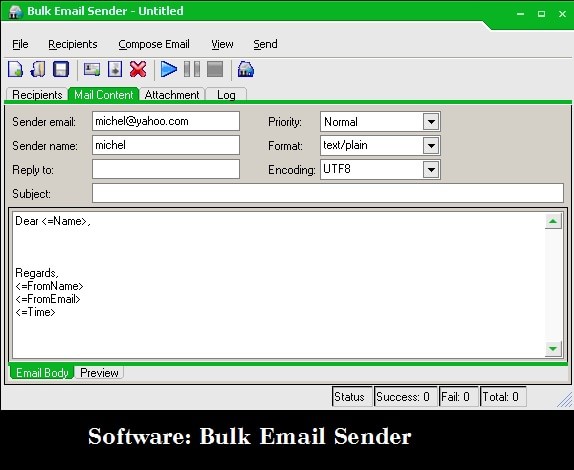This screenshot has height=470, width=574.
Task: Click the line "Dear <=Name>," in body
Action: point(53,221)
